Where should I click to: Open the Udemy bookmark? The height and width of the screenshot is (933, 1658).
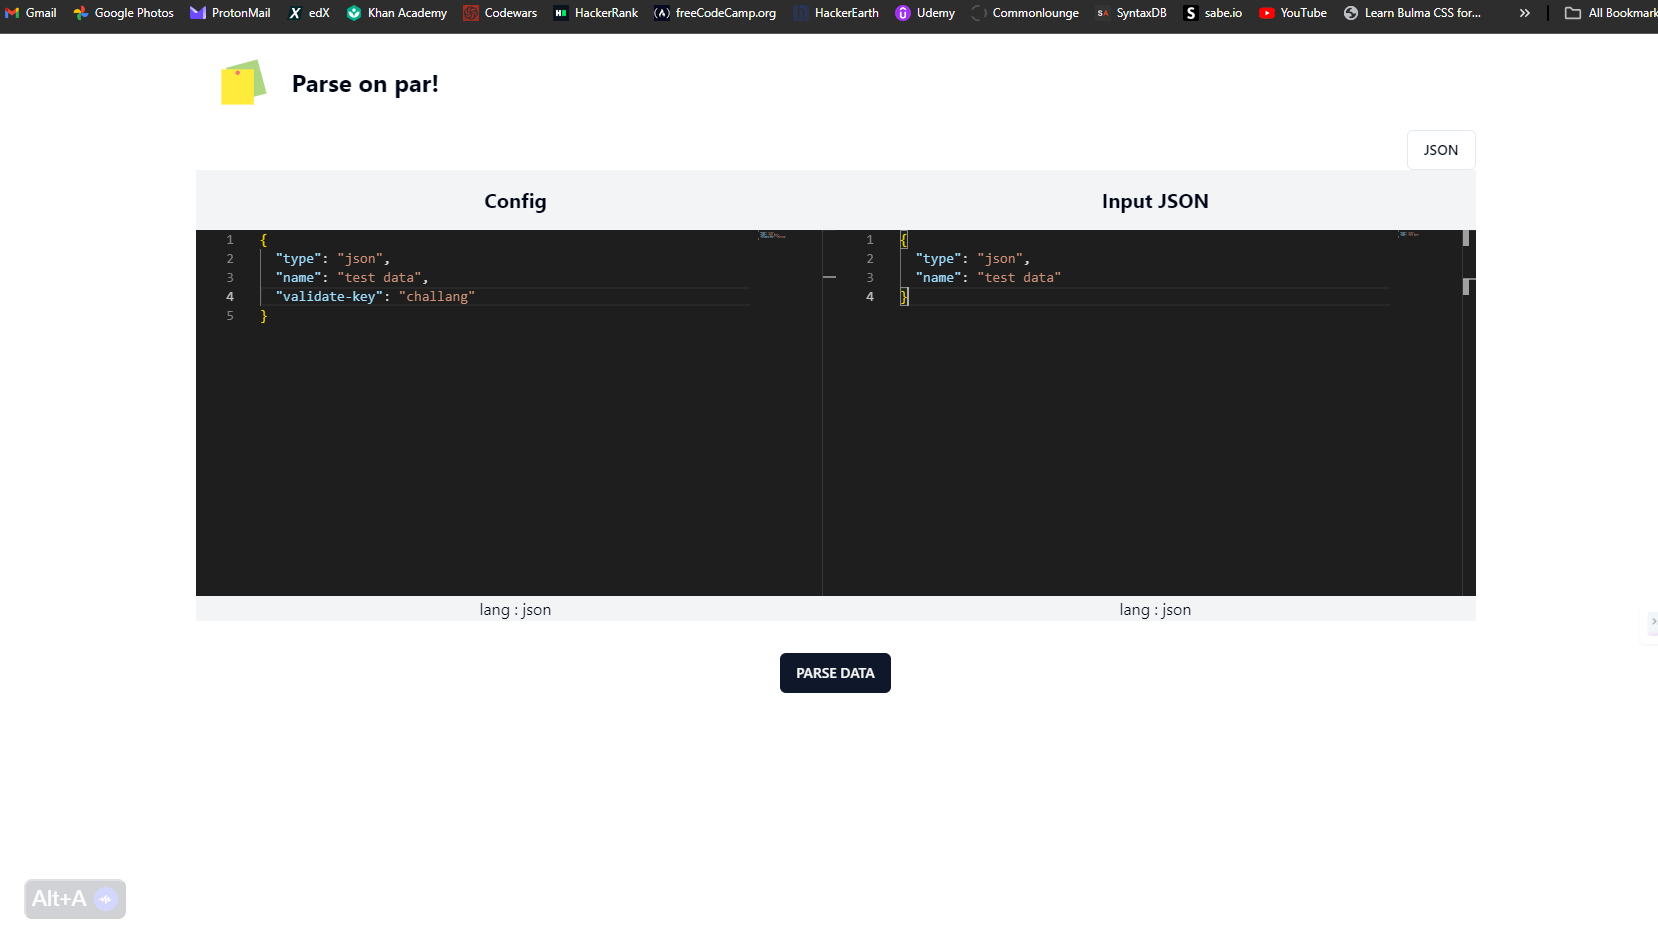(925, 13)
